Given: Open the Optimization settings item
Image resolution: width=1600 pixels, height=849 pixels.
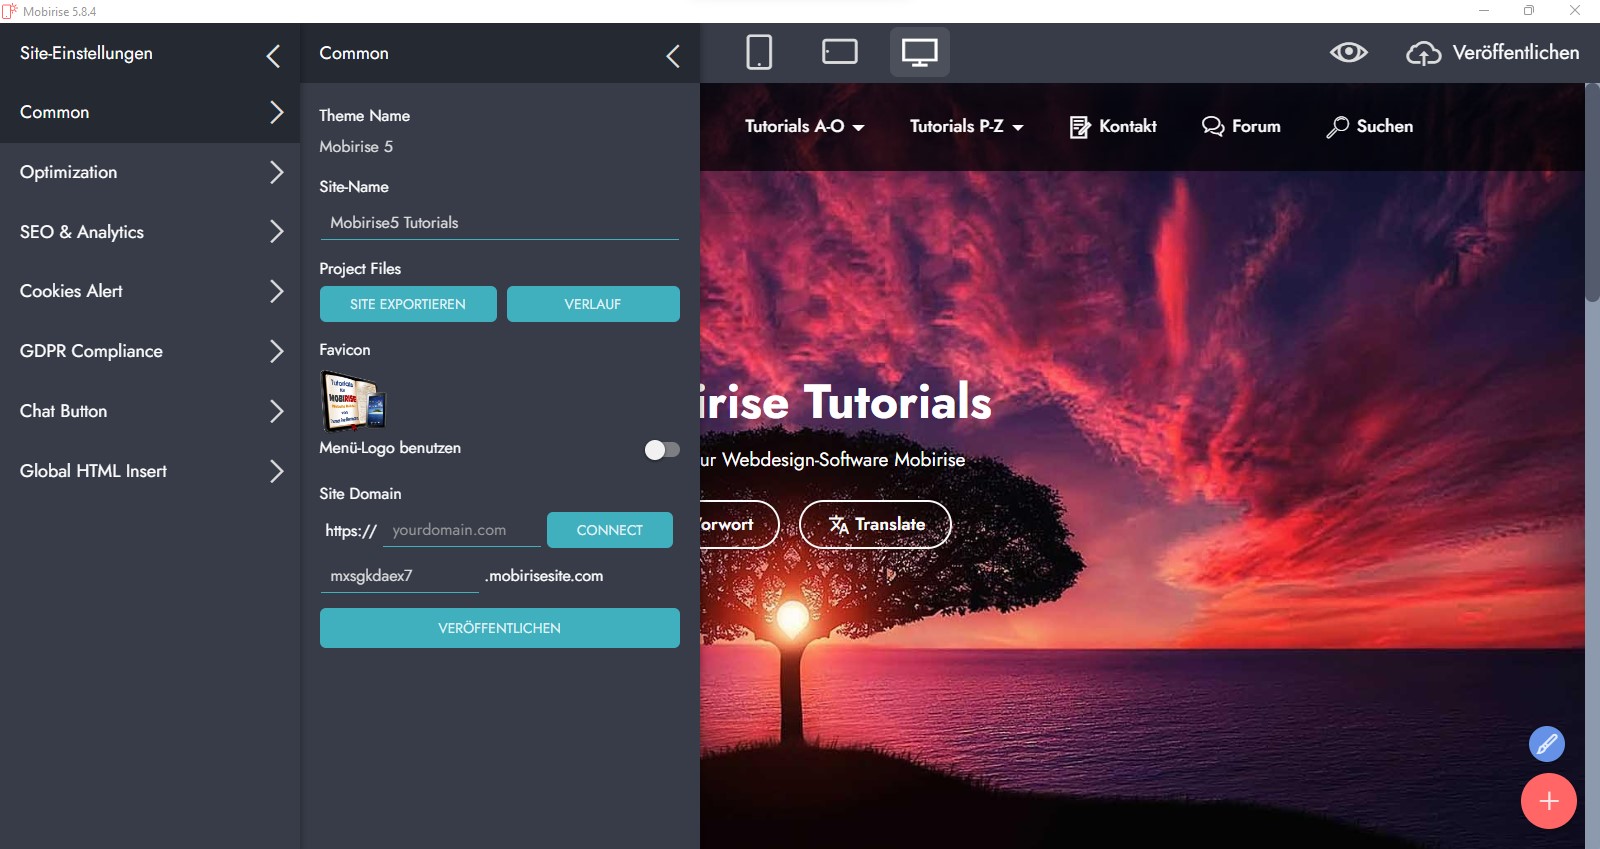Looking at the screenshot, I should coord(150,172).
